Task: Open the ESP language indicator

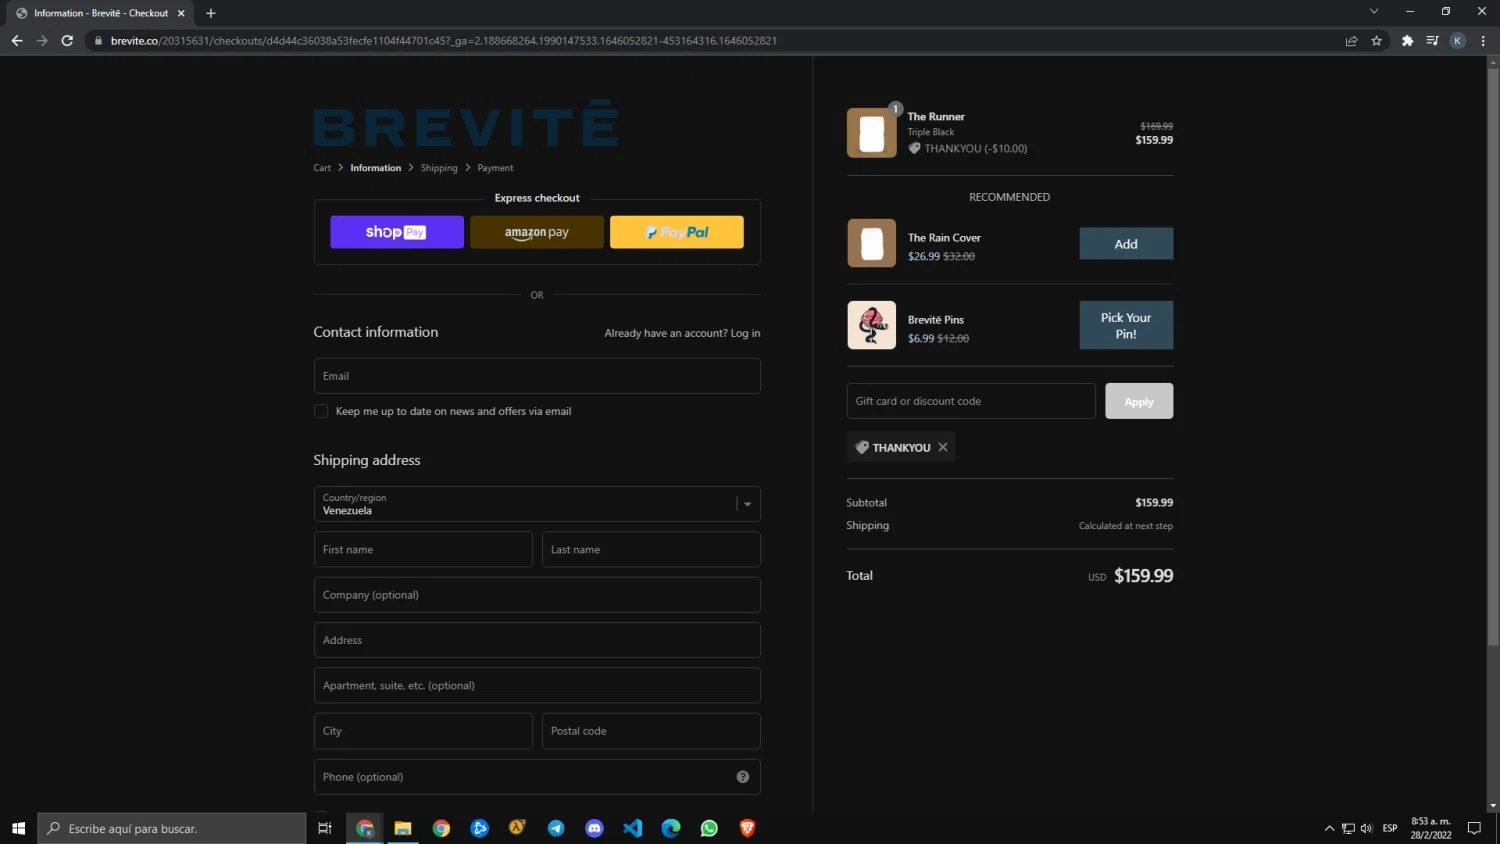Action: [1390, 828]
